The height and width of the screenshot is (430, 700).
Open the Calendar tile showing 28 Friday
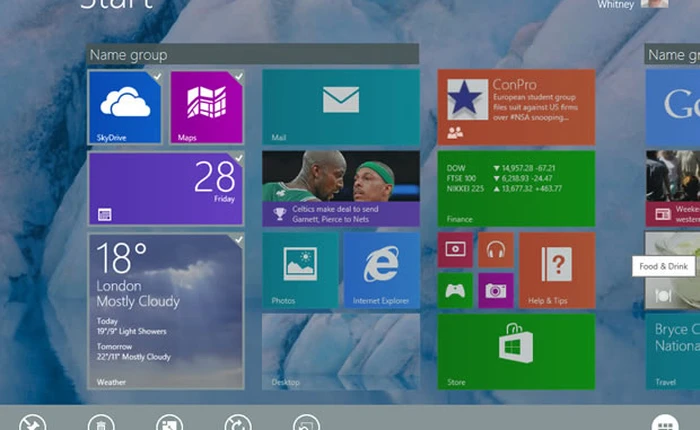pyautogui.click(x=166, y=188)
